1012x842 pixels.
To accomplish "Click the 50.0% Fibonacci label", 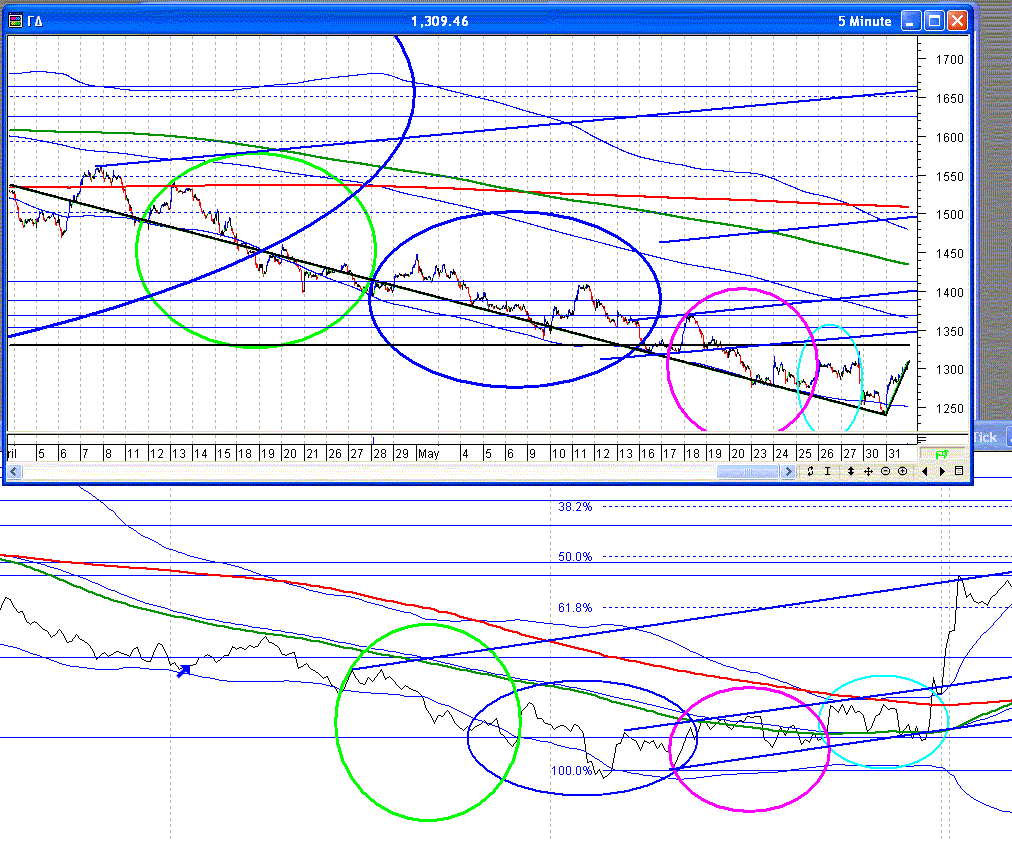I will pyautogui.click(x=575, y=557).
